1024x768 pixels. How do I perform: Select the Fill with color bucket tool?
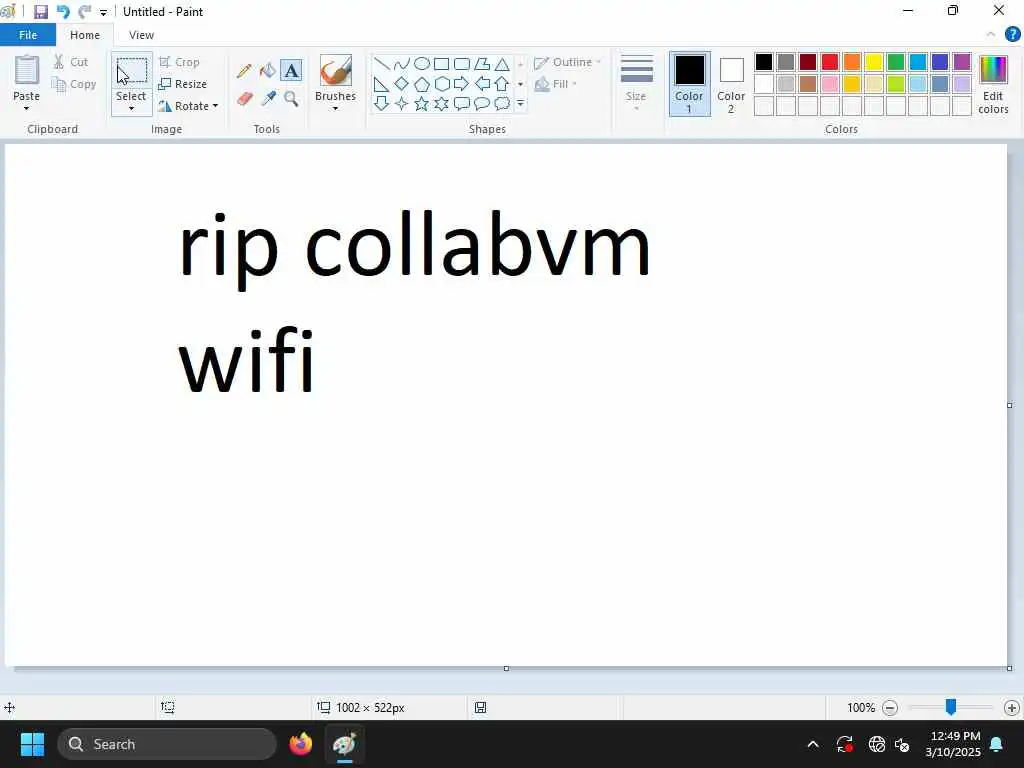tap(268, 71)
